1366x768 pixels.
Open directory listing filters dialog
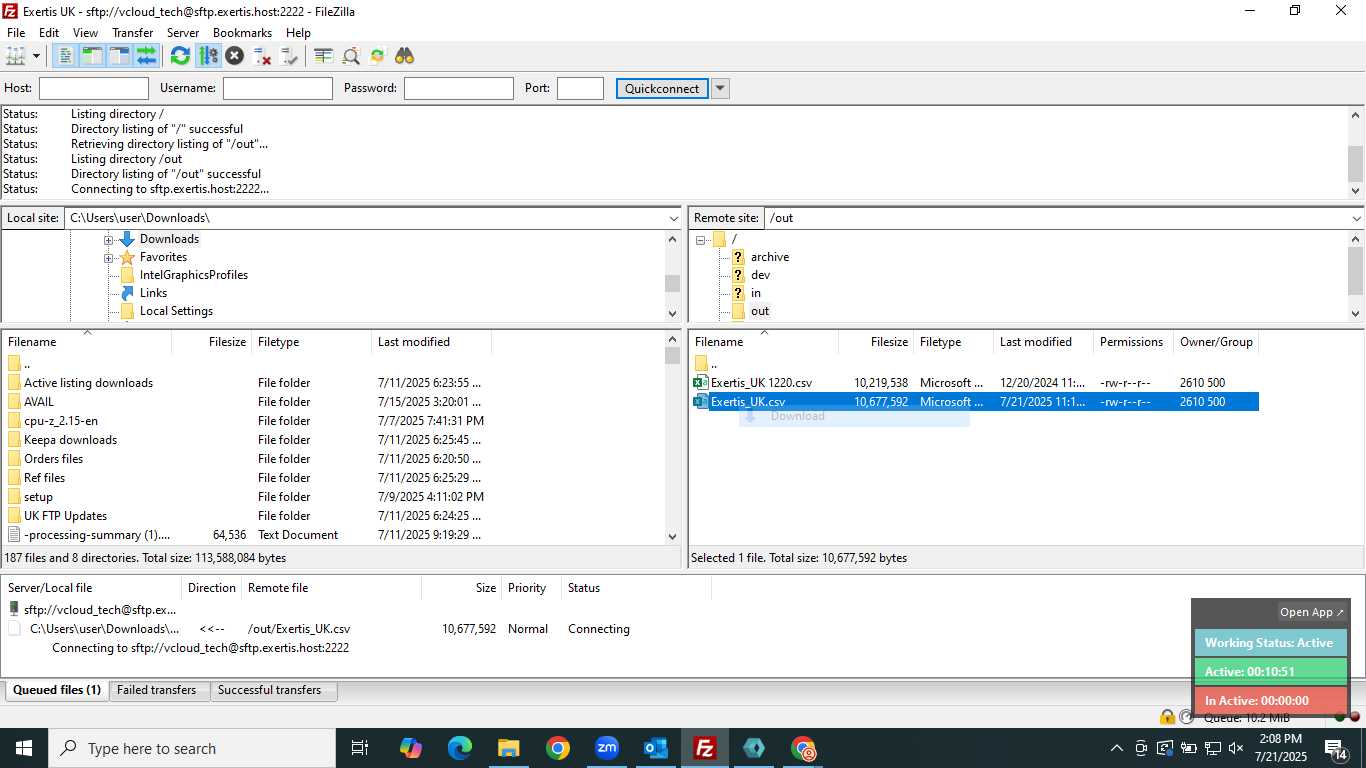click(x=323, y=56)
